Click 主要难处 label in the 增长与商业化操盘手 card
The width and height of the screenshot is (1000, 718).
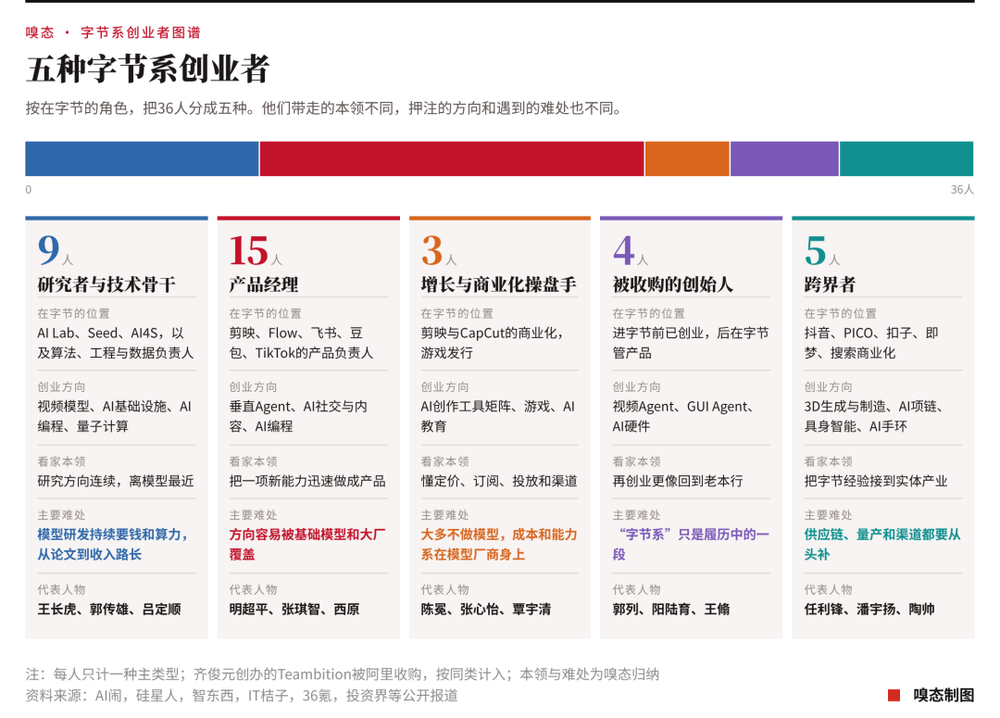tap(445, 515)
